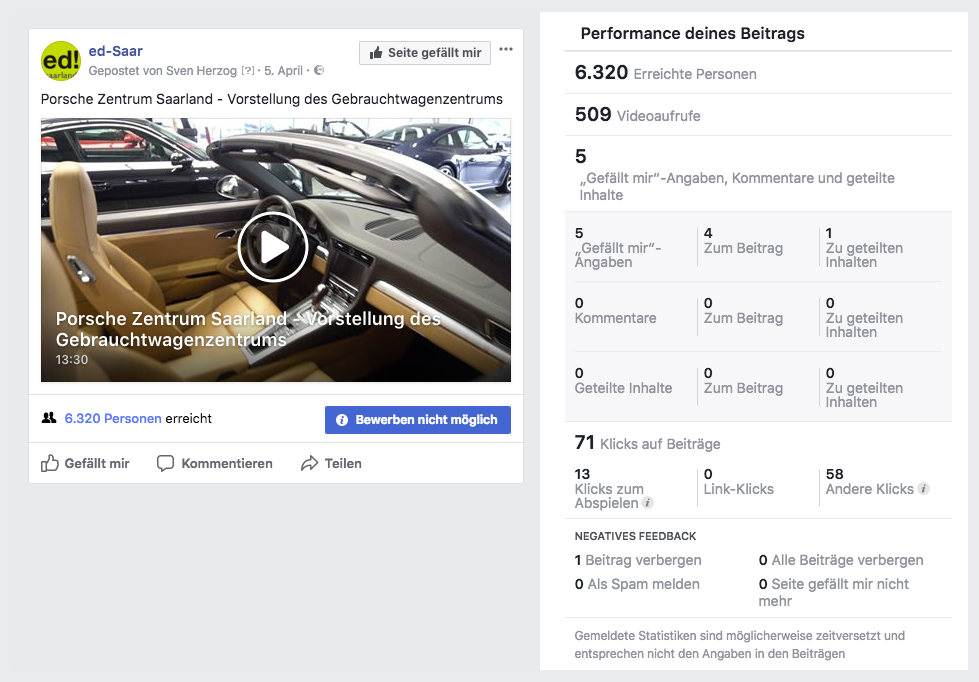This screenshot has width=979, height=682.
Task: Open the ed-Saar page name link
Action: point(116,51)
